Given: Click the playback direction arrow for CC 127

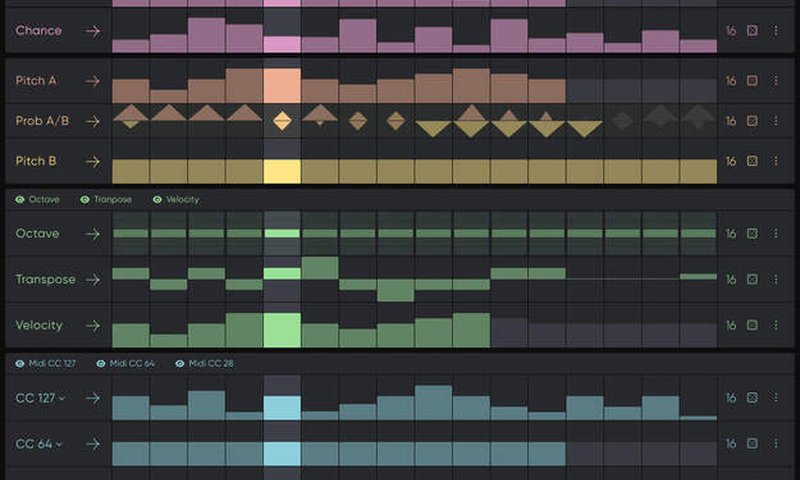Looking at the screenshot, I should click(92, 398).
